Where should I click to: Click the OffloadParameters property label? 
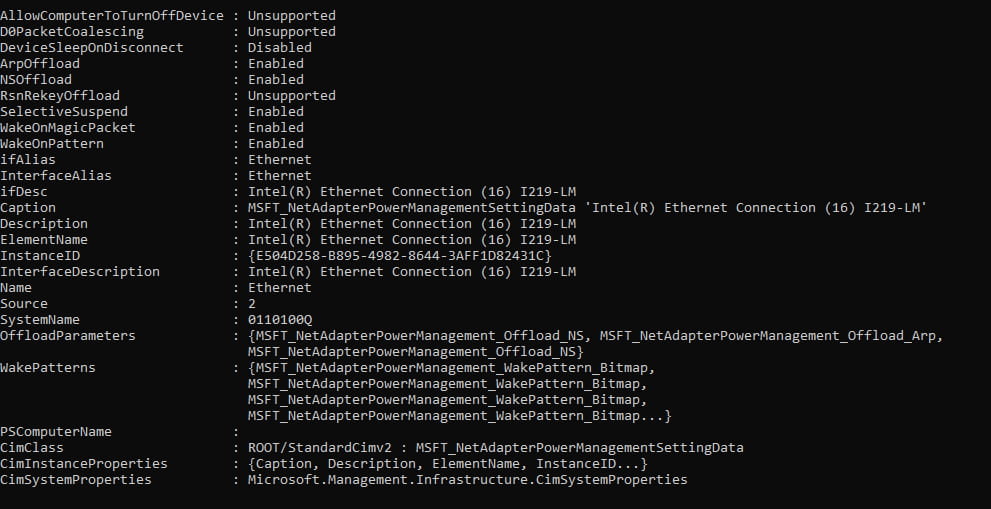pos(68,336)
